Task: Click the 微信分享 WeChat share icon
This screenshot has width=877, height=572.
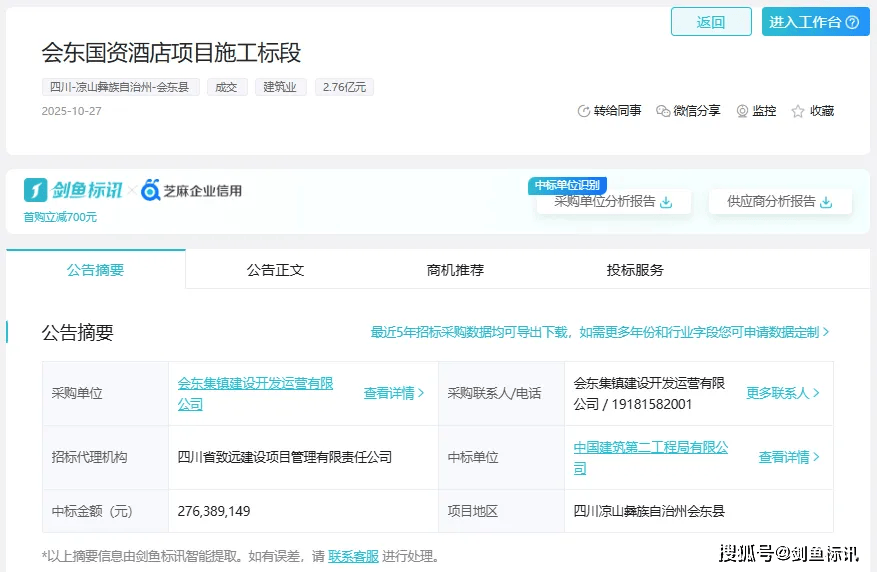Action: 663,111
